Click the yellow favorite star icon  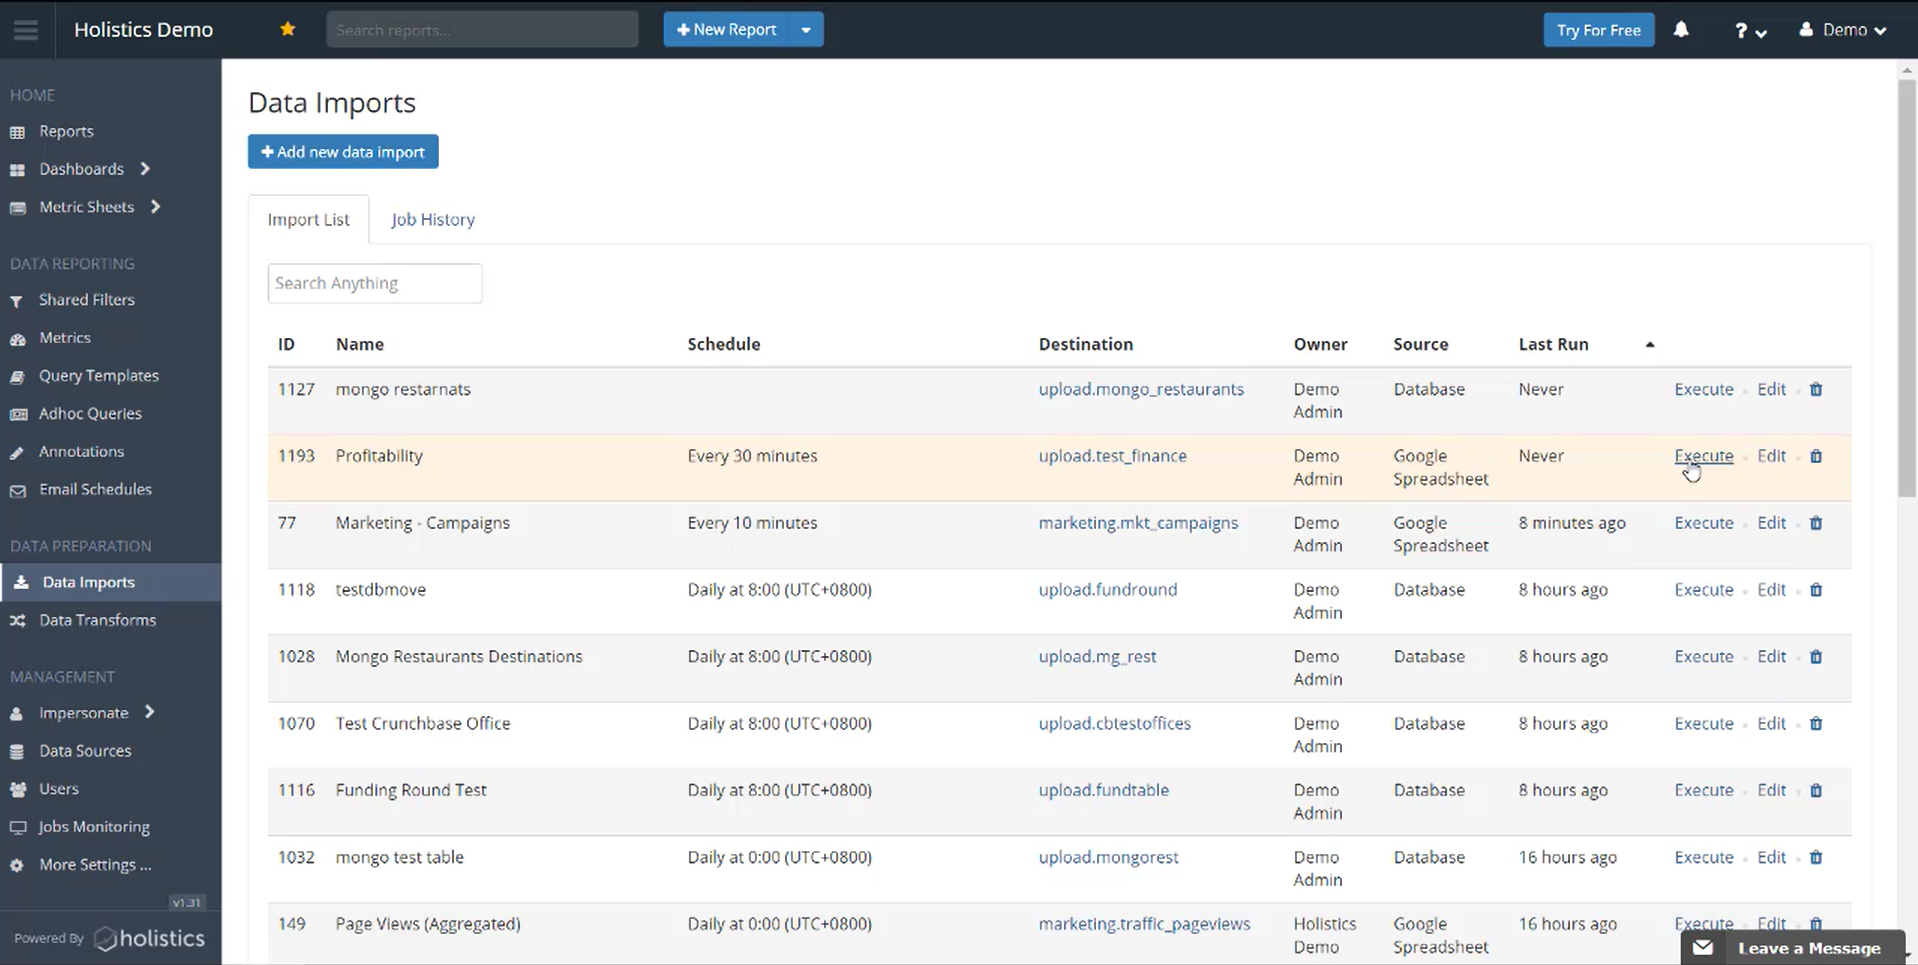(x=288, y=29)
